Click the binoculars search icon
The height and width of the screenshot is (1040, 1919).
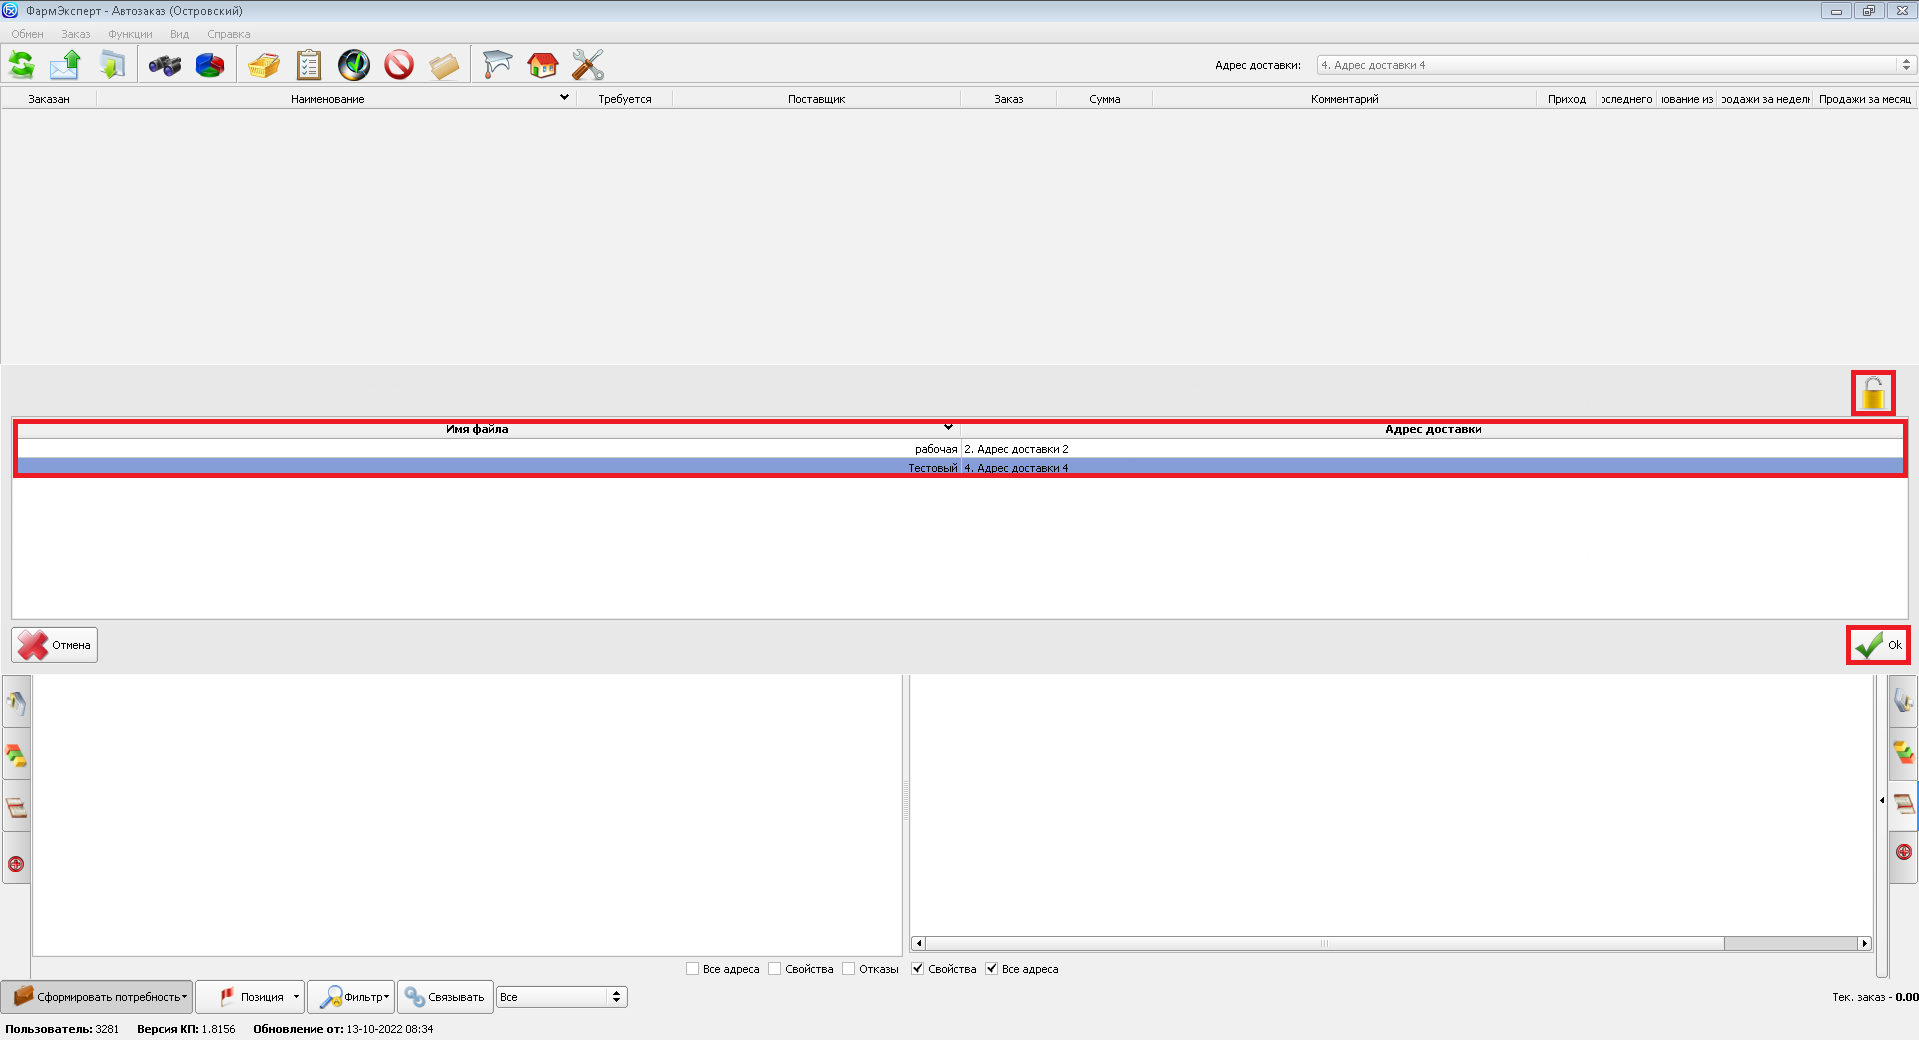(x=165, y=66)
